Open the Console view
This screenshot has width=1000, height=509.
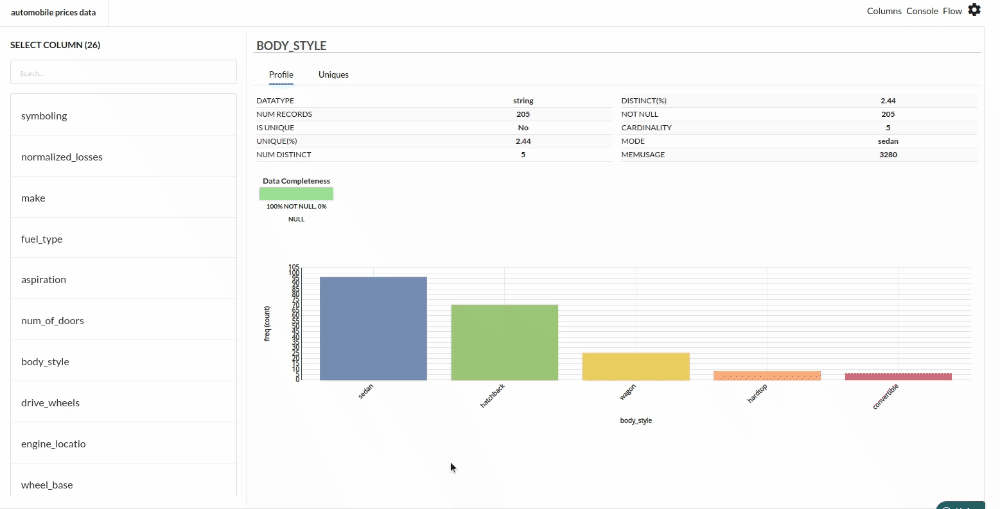pyautogui.click(x=922, y=11)
